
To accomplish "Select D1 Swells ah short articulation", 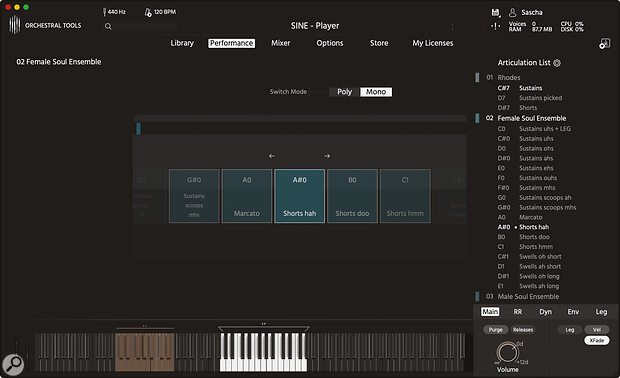I will (x=529, y=266).
